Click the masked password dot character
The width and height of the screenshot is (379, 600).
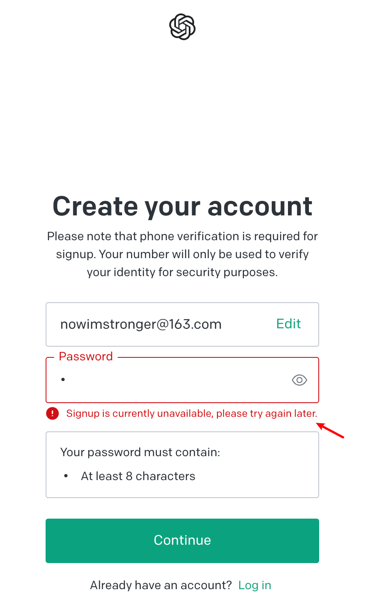click(63, 380)
